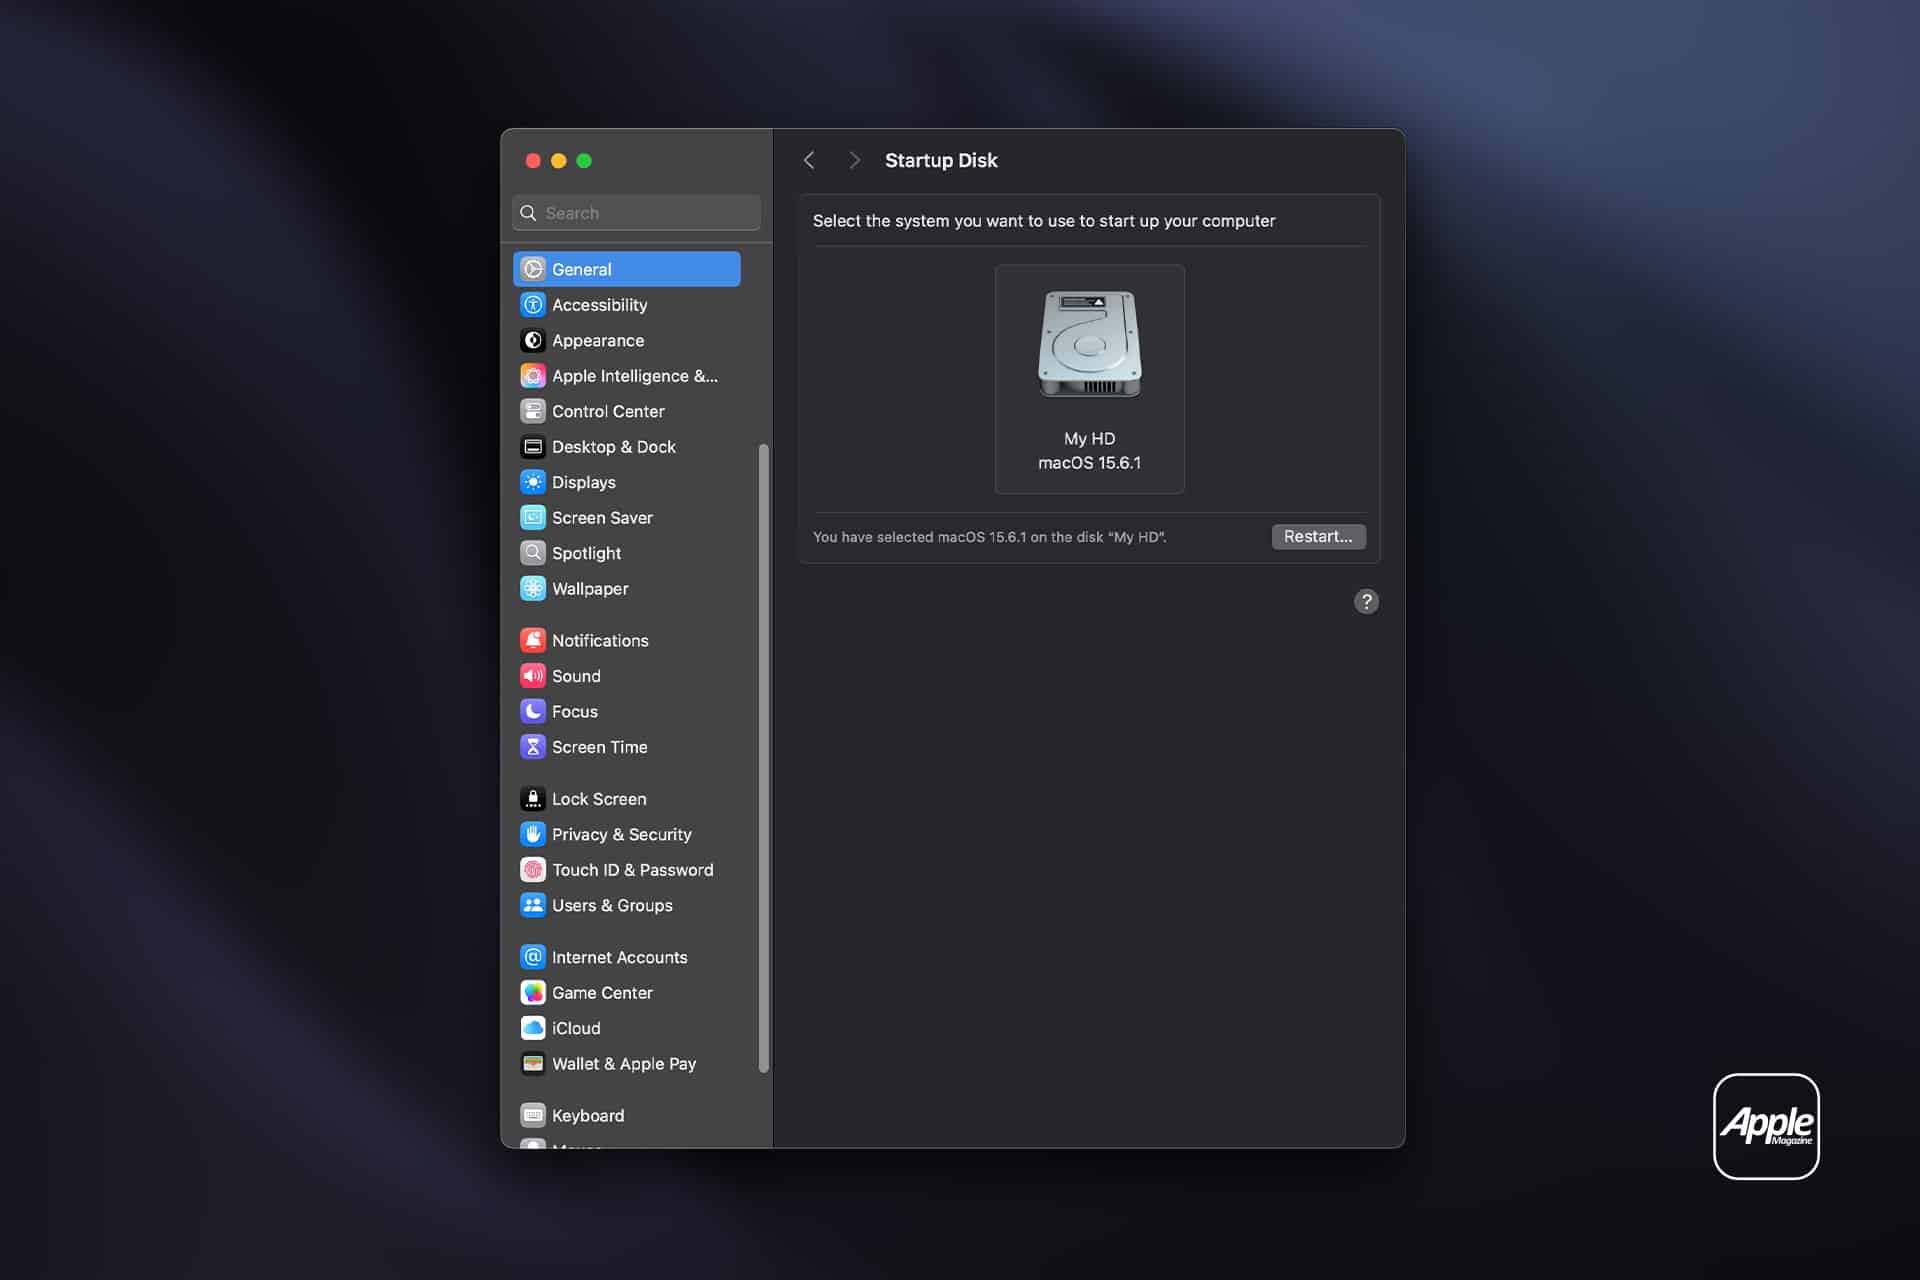Open Apple Intelligence & Siri icon
The width and height of the screenshot is (1920, 1280).
(533, 376)
